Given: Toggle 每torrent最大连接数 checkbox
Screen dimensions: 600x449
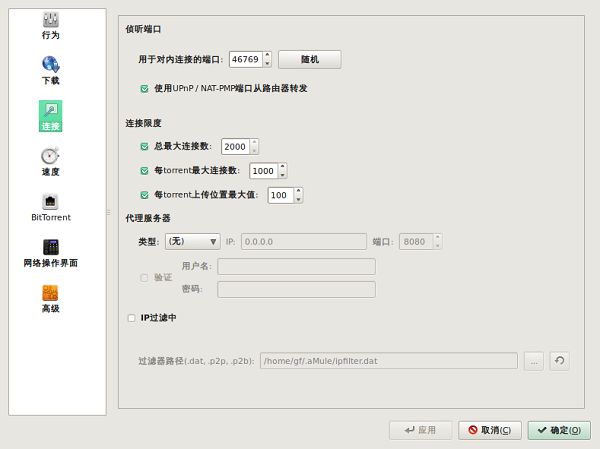Looking at the screenshot, I should pos(144,171).
